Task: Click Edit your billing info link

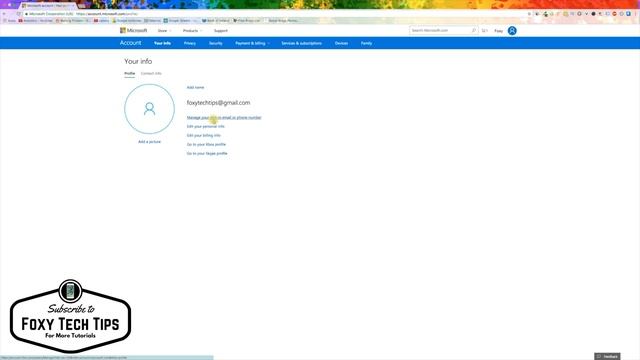Action: (203, 136)
